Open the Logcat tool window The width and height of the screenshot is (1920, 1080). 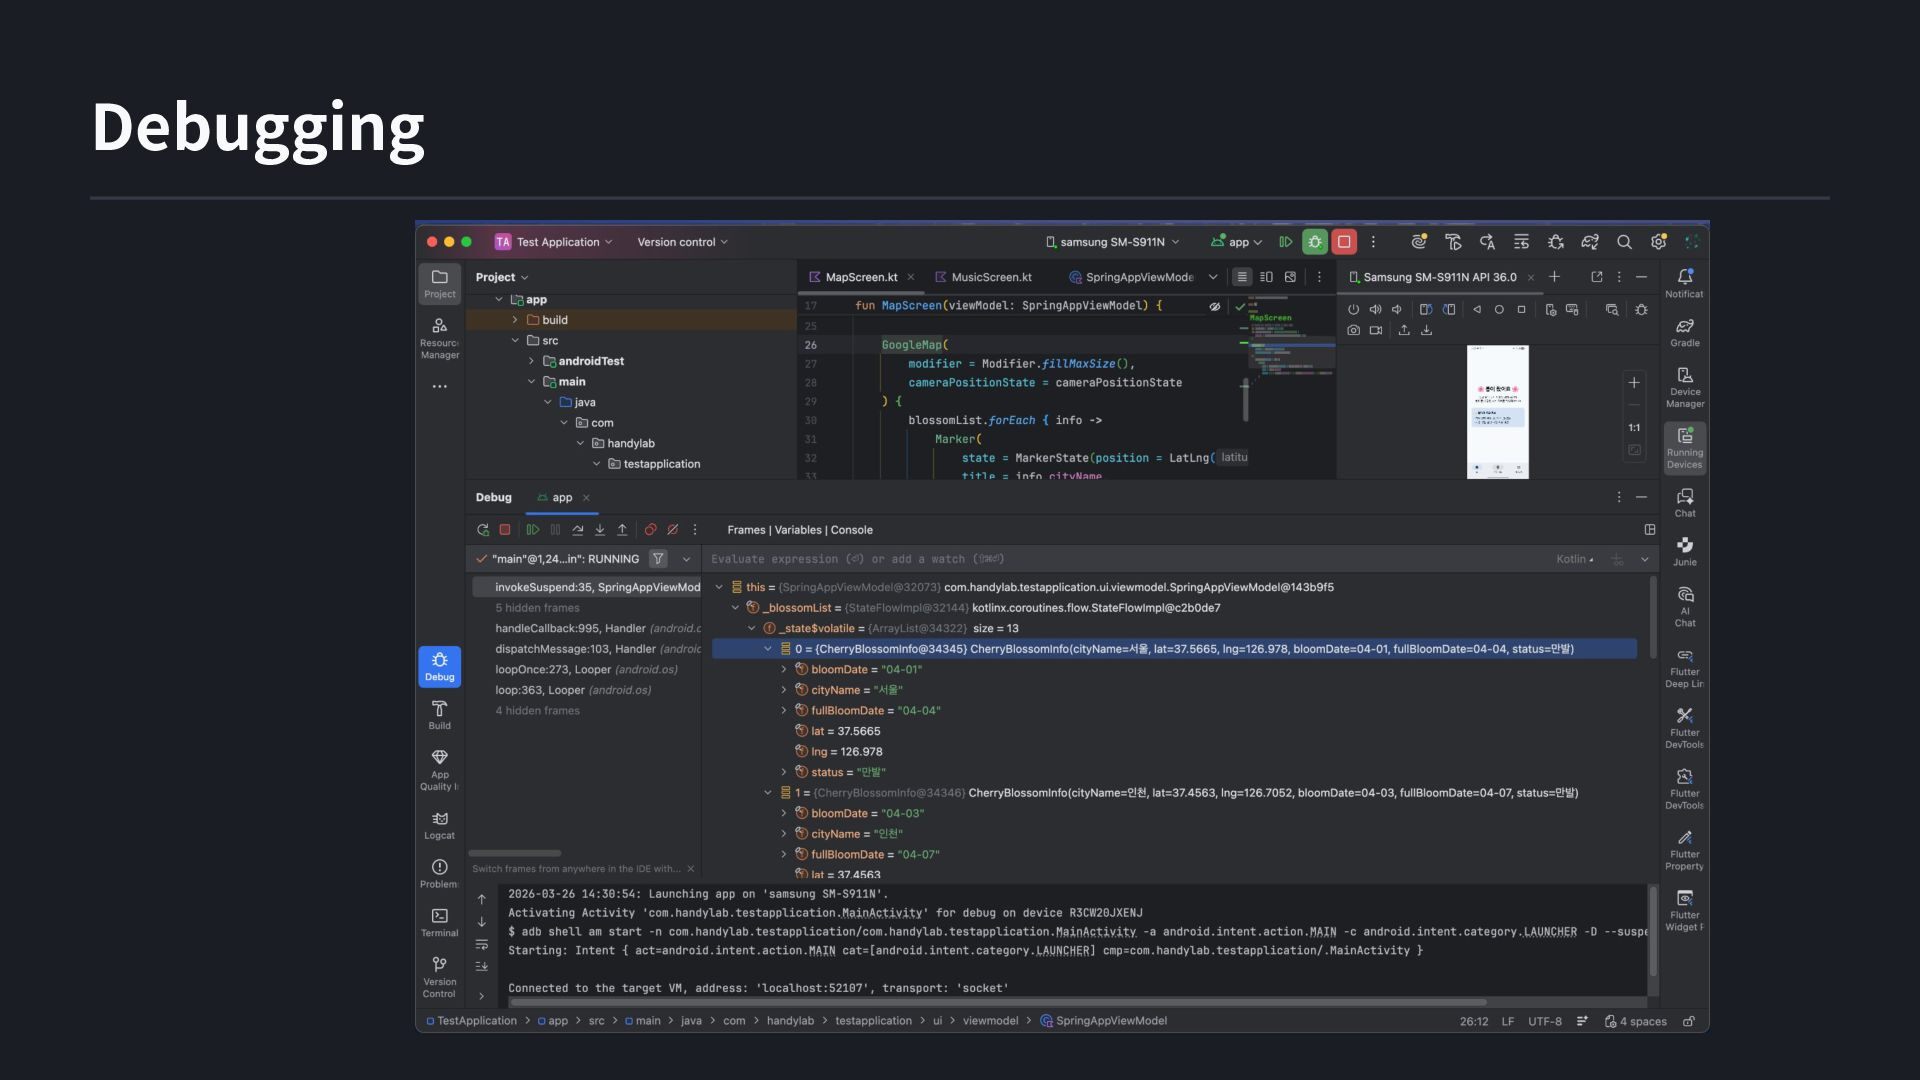click(439, 825)
